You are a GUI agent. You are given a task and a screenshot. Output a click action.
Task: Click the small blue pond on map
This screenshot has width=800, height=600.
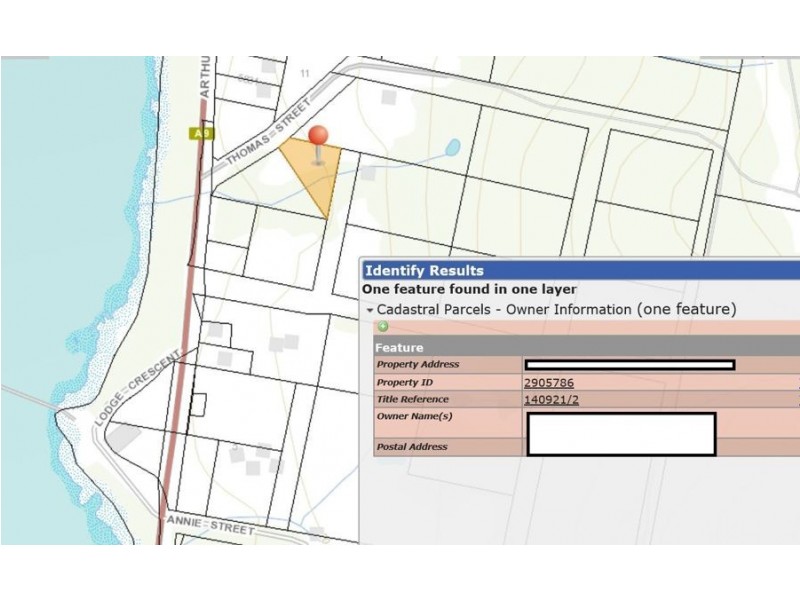(453, 147)
